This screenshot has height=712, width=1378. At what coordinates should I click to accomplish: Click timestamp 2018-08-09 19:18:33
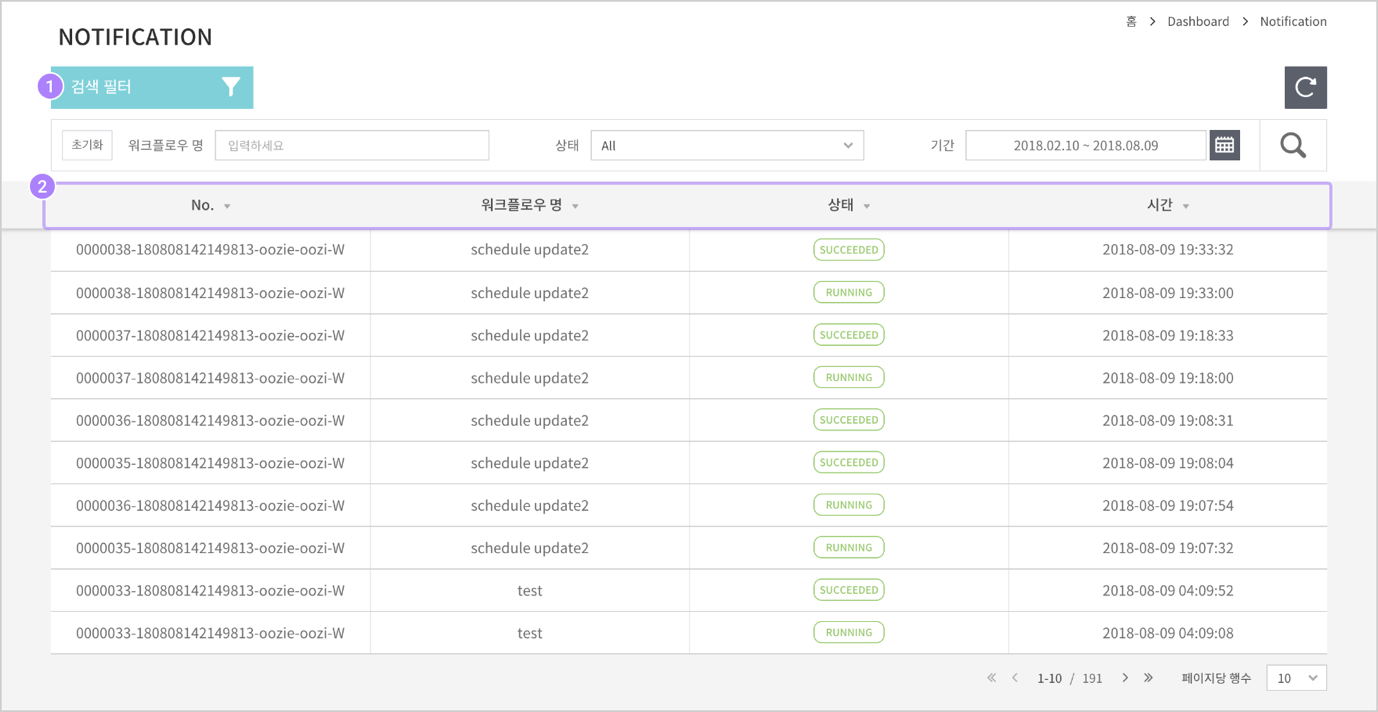[x=1168, y=335]
